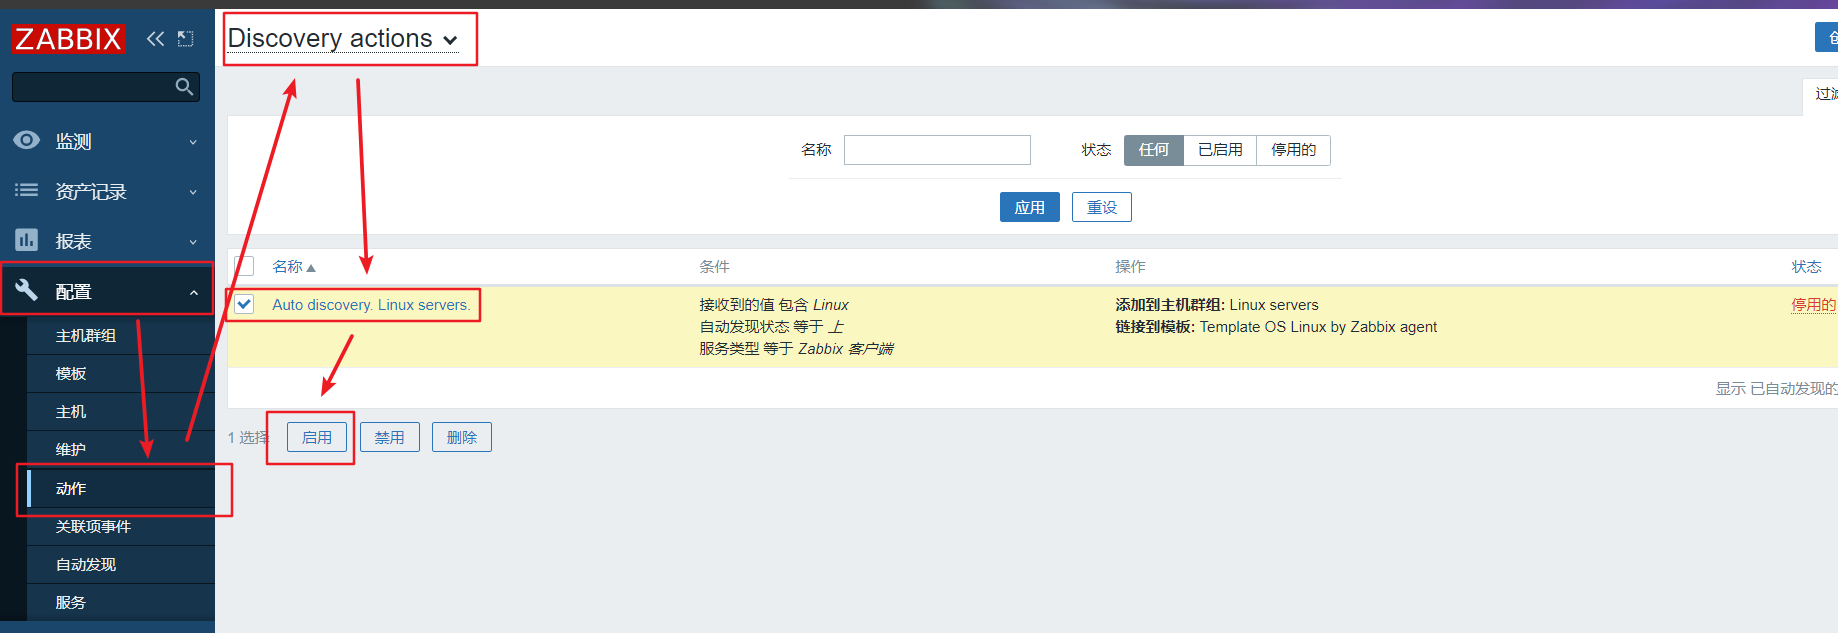Screen dimensions: 1838x633
Task: Click the 删除 button
Action: (462, 437)
